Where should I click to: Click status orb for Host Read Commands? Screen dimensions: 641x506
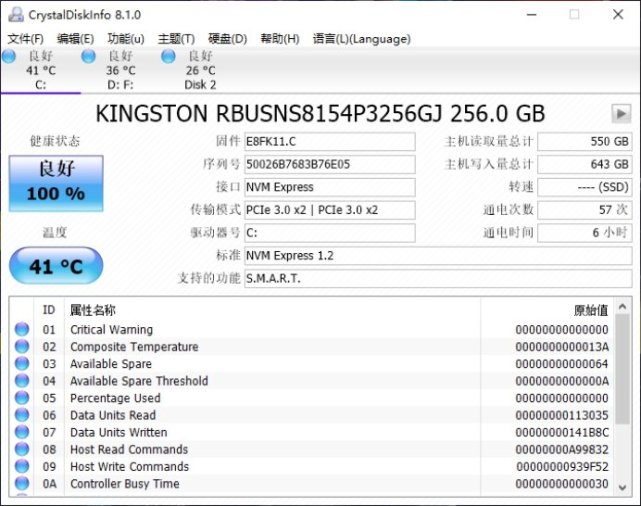[22, 449]
